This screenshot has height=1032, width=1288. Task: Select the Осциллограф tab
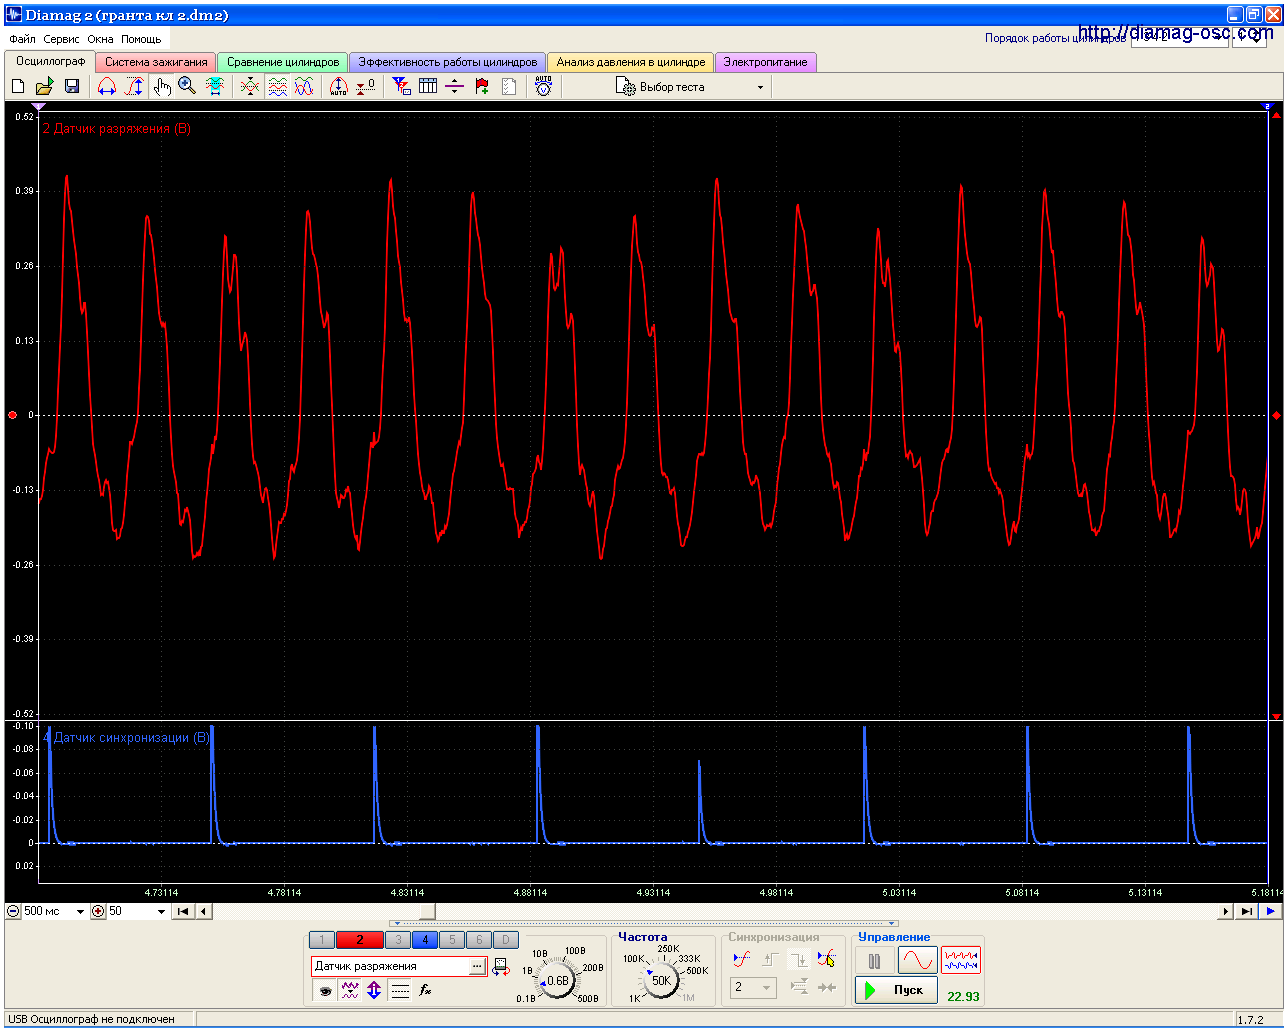[50, 61]
